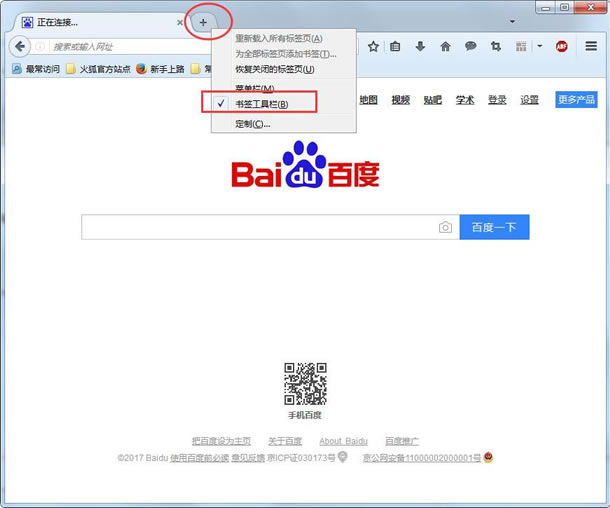Image resolution: width=610 pixels, height=508 pixels.
Task: Open 把百度设为主页 link
Action: [x=221, y=441]
